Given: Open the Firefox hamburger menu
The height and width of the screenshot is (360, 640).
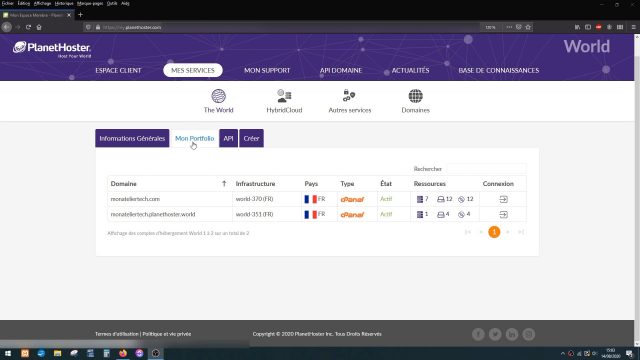Looking at the screenshot, I should pos(633,27).
